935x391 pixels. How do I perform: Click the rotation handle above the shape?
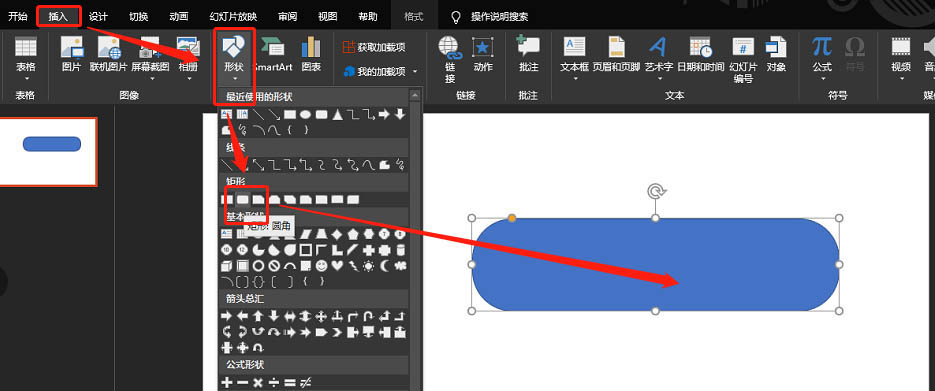pyautogui.click(x=656, y=191)
